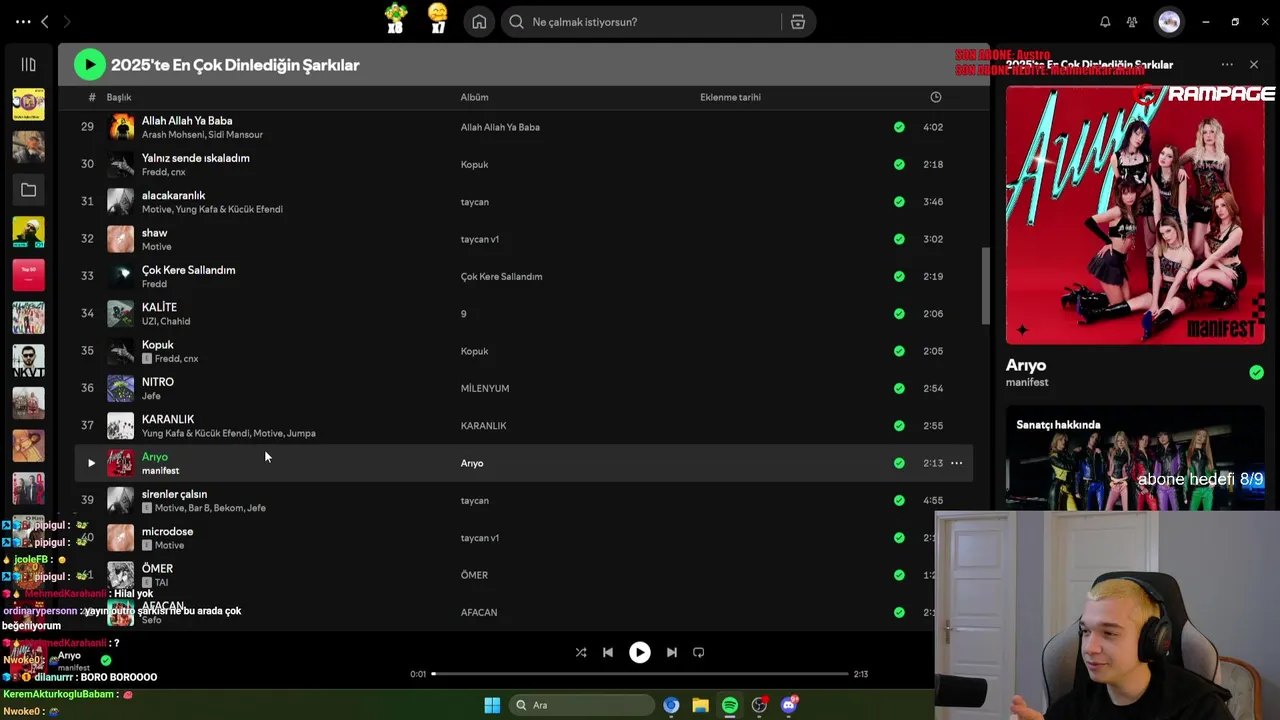Toggle the saved checkmark for Yalnız sende ıskaladım
This screenshot has height=720, width=1280.
tap(899, 164)
